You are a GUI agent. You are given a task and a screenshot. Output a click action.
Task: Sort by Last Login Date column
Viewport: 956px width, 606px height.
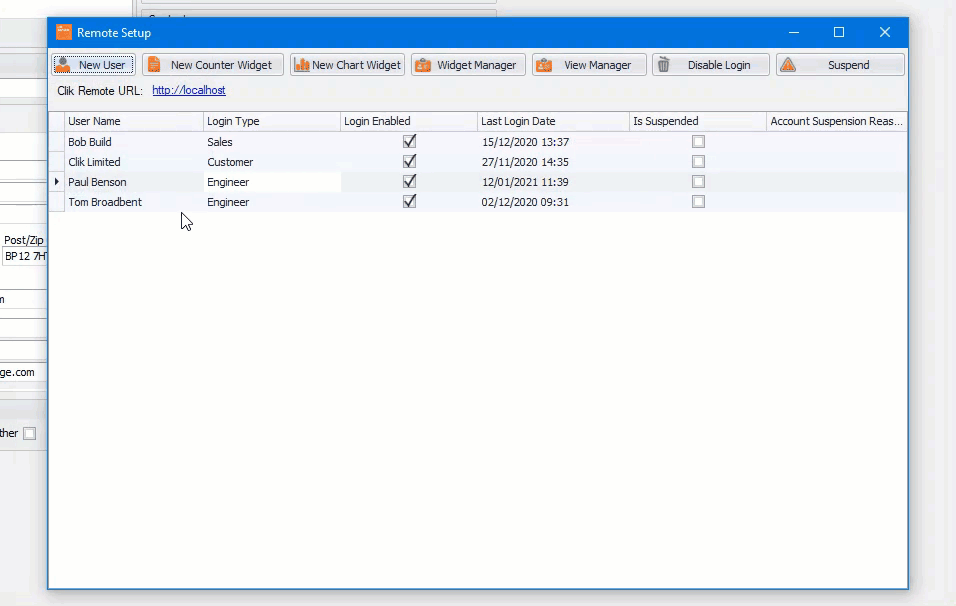pos(553,121)
